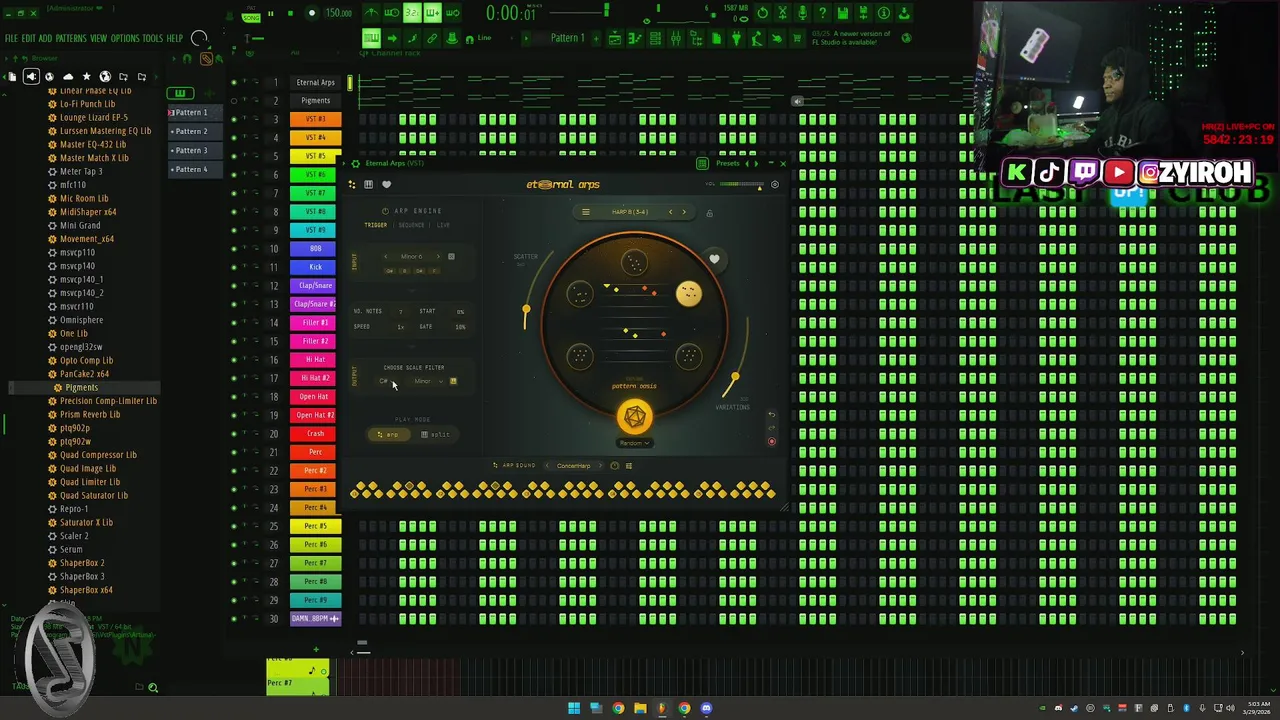1280x720 pixels.
Task: Select split play mode
Action: [435, 435]
